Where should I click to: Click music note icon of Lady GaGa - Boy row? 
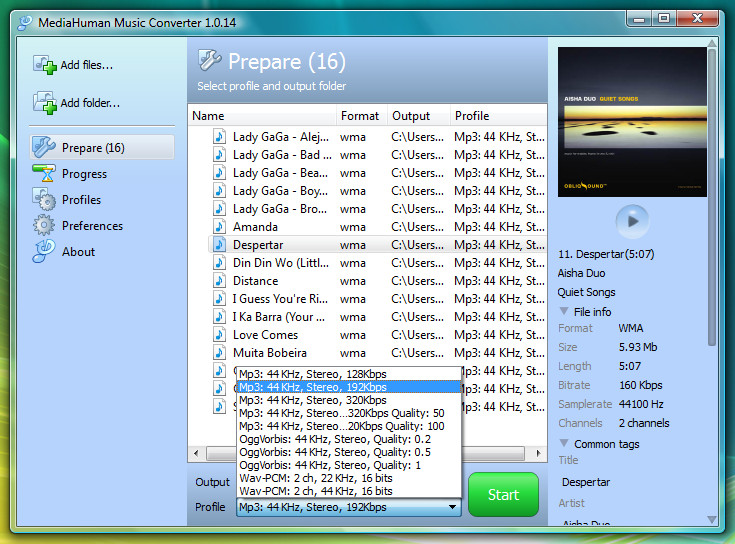(x=219, y=190)
